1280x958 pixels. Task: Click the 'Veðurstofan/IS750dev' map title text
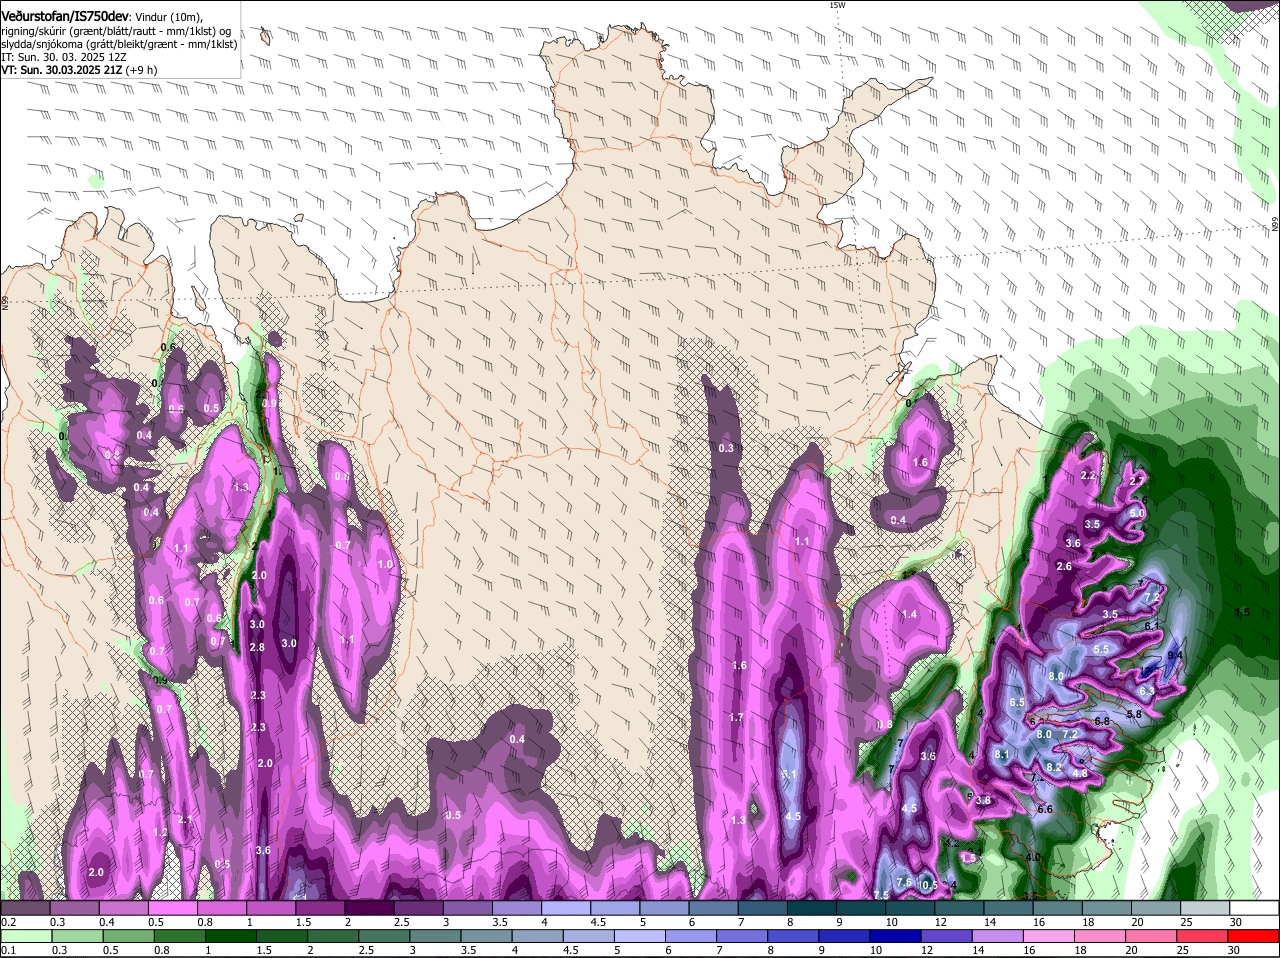(64, 17)
